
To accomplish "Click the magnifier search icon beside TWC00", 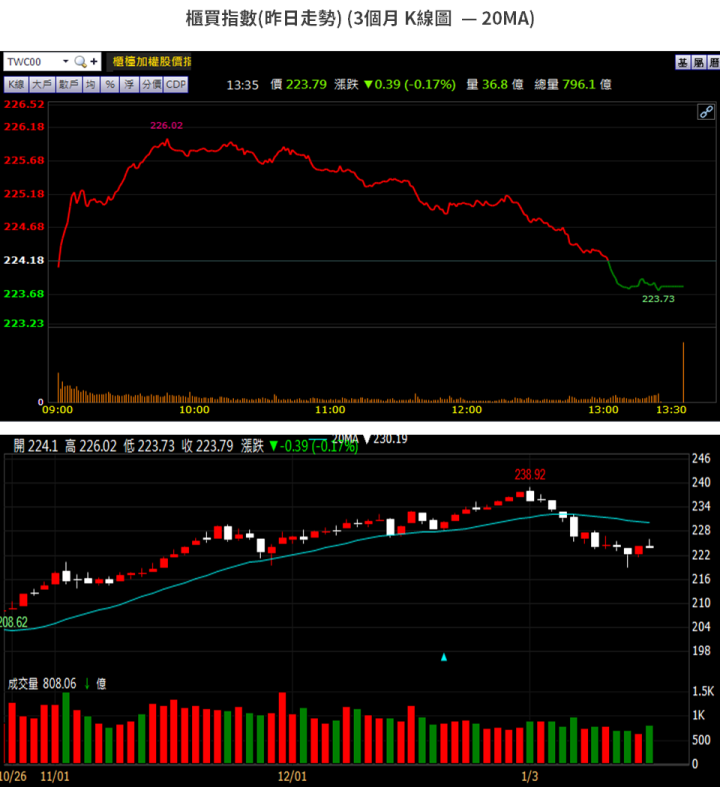I will point(80,62).
